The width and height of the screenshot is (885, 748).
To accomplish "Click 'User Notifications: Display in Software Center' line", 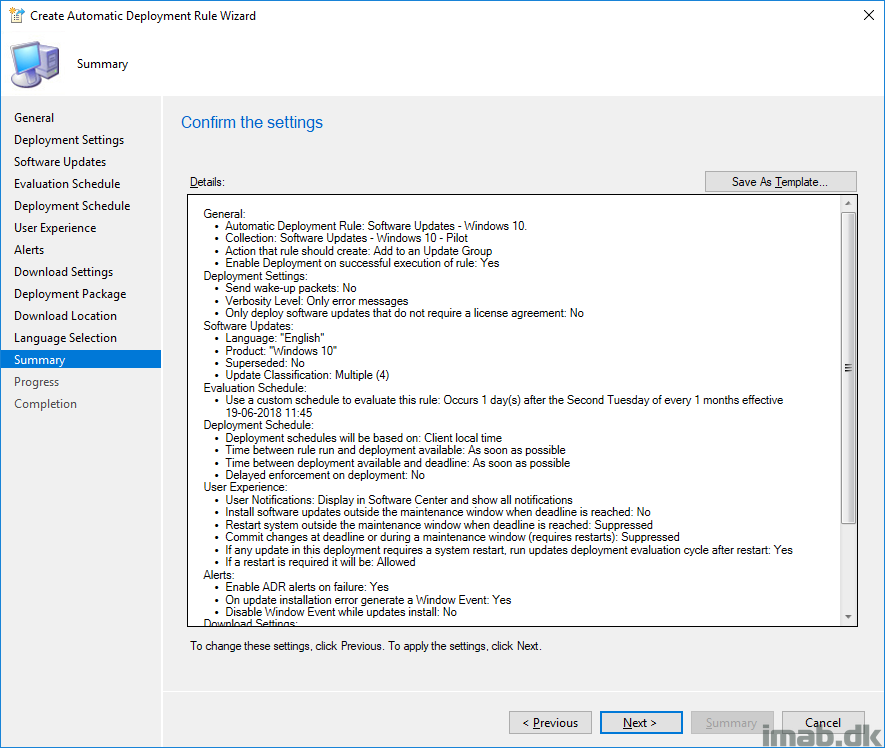I will tap(399, 500).
